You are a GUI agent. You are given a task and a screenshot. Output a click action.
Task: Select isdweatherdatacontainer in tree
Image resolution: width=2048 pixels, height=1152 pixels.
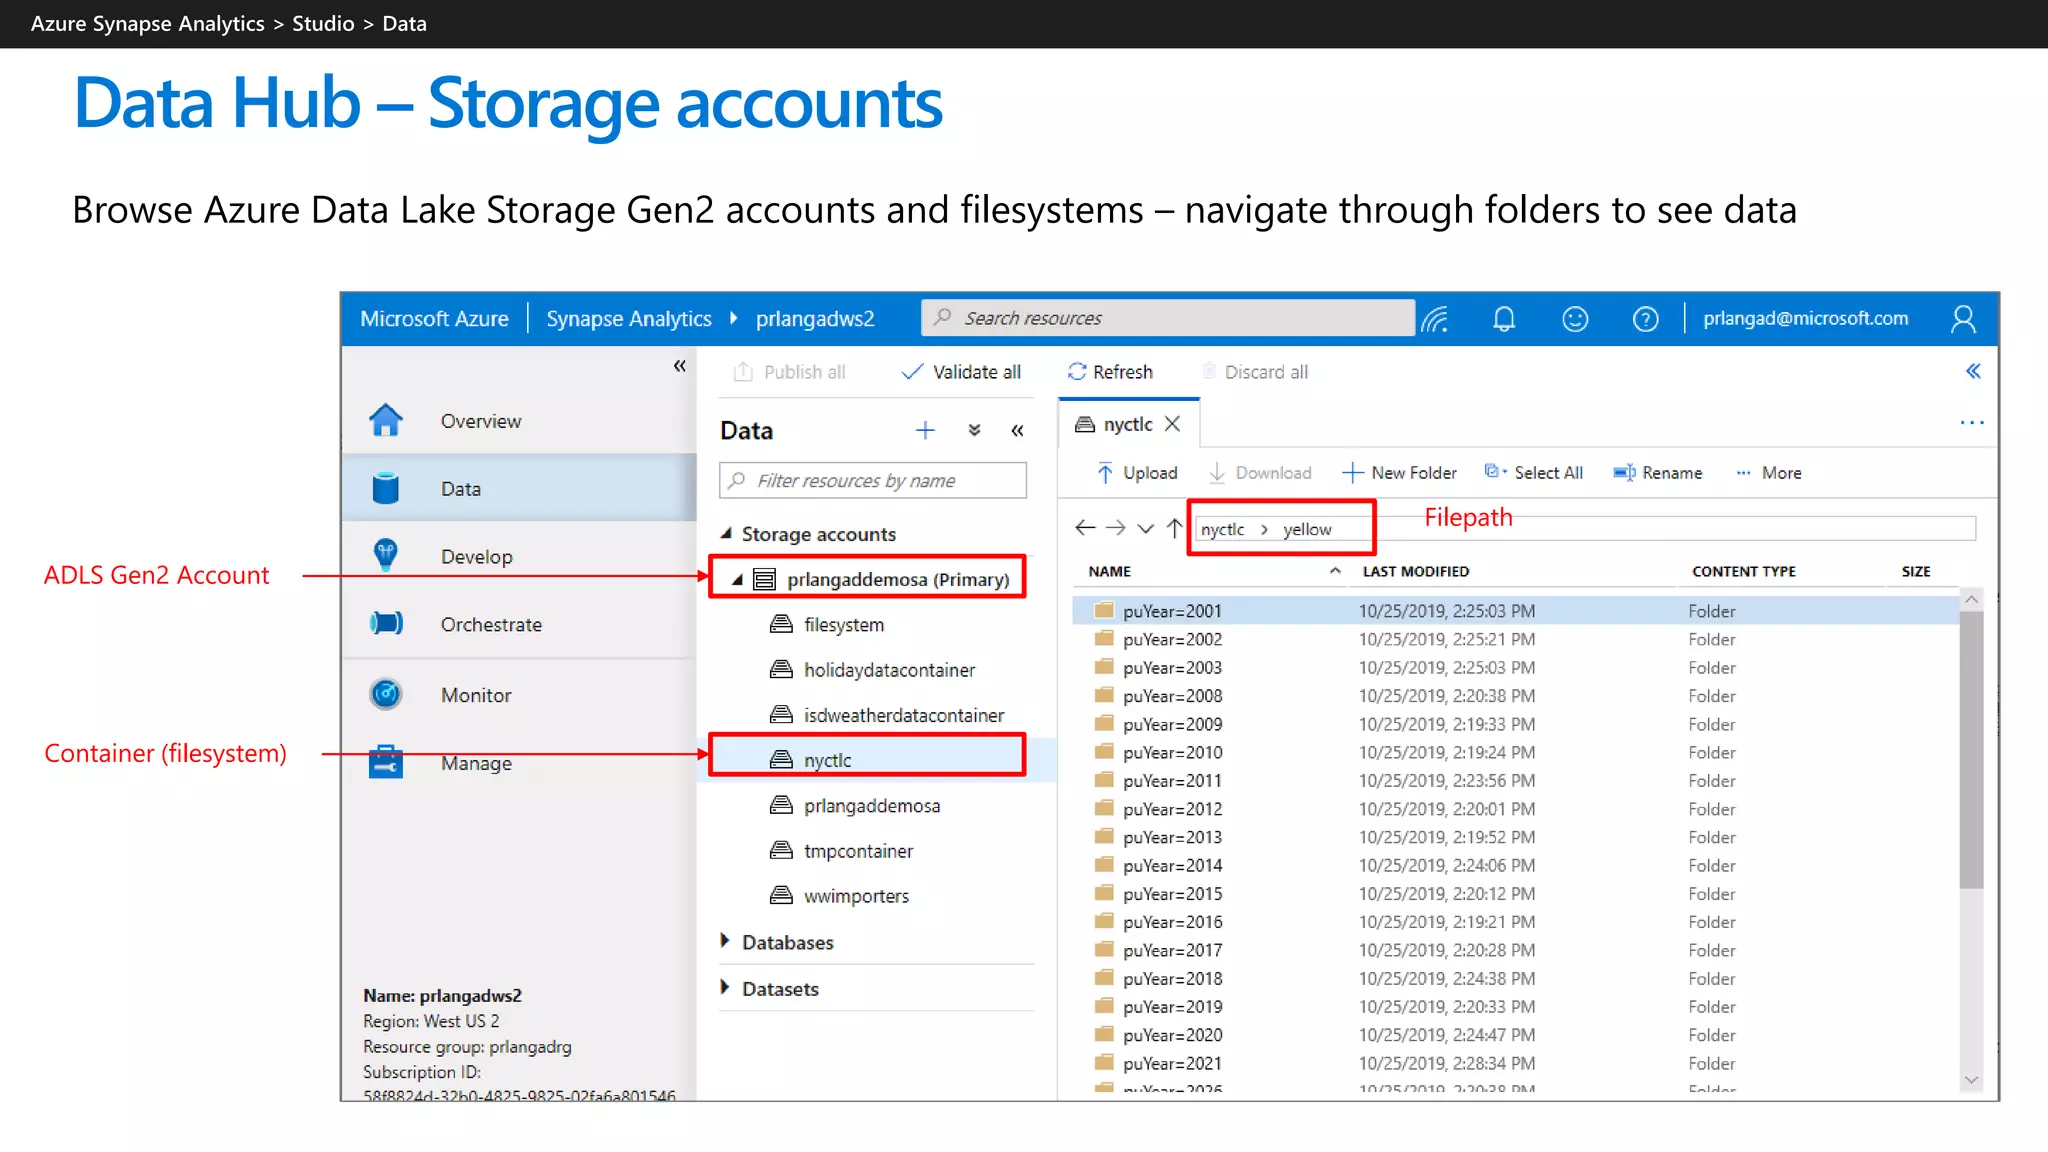tap(903, 715)
